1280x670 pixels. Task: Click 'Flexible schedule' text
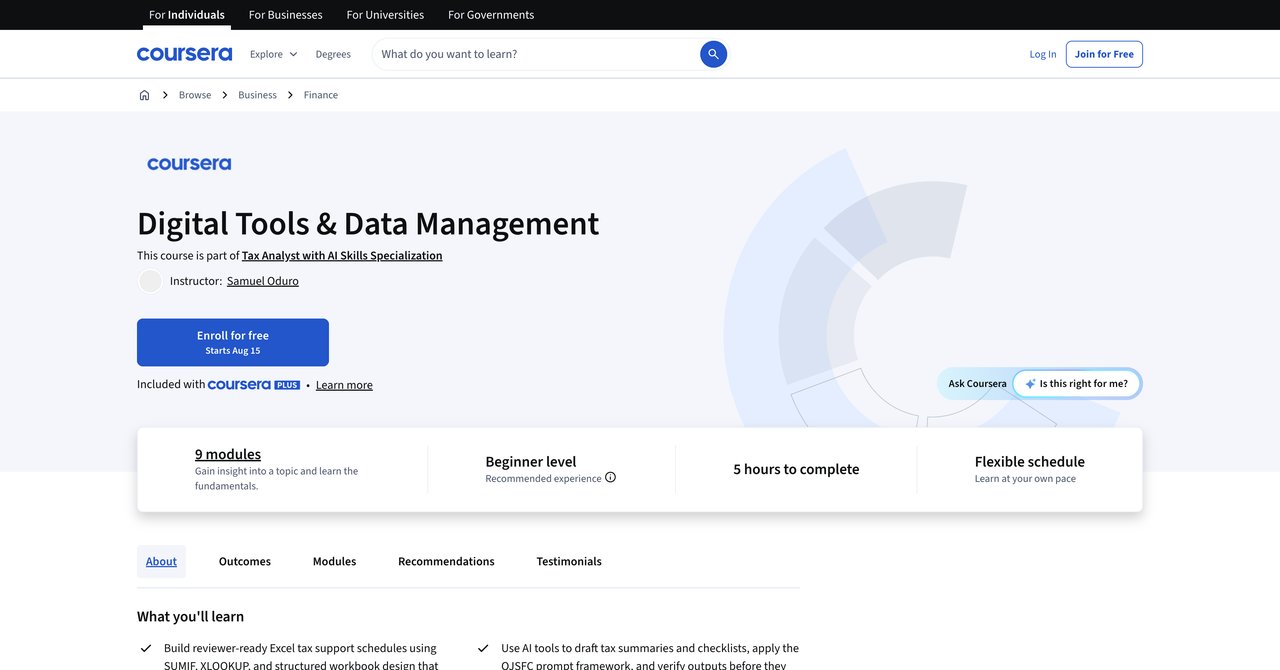point(1030,462)
